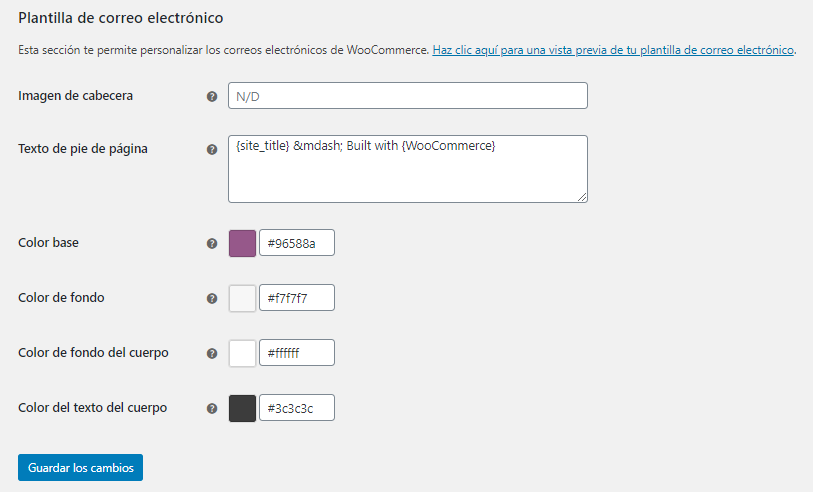Click the #ffffff hex color field

tap(296, 353)
